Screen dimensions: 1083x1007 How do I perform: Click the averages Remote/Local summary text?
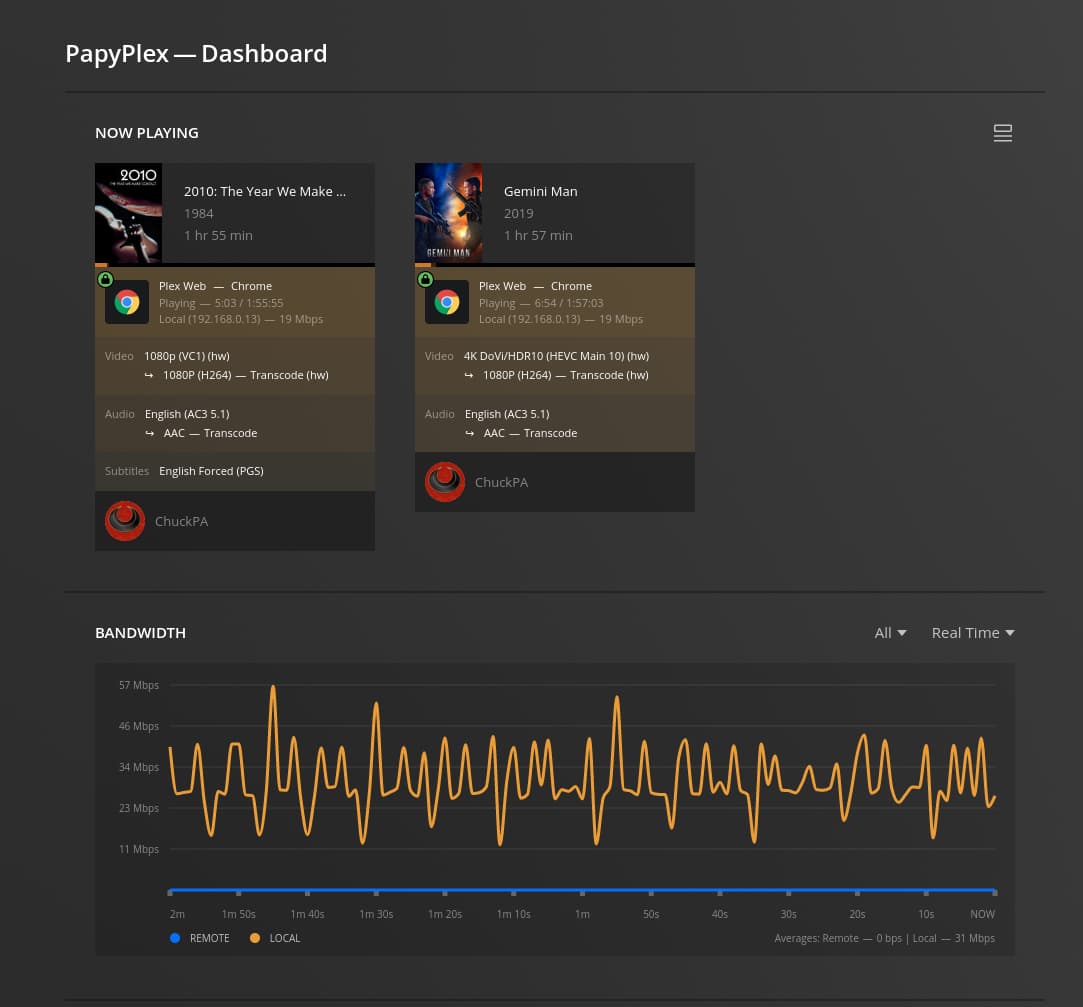(884, 938)
